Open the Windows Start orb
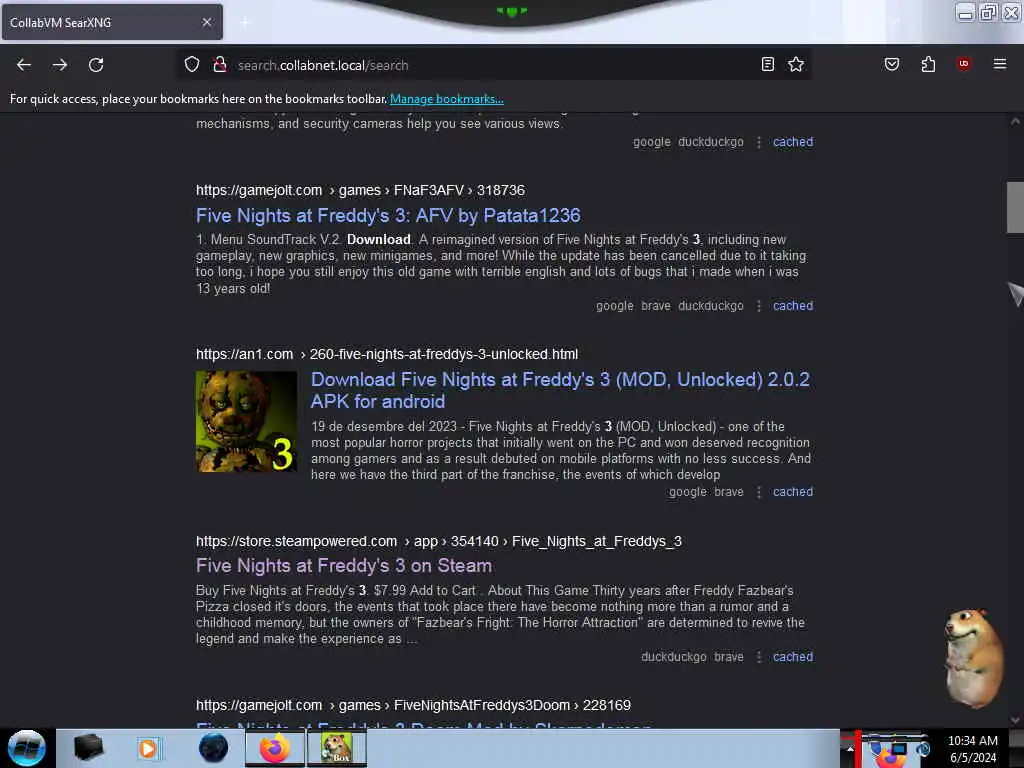Image resolution: width=1024 pixels, height=768 pixels. 27,748
